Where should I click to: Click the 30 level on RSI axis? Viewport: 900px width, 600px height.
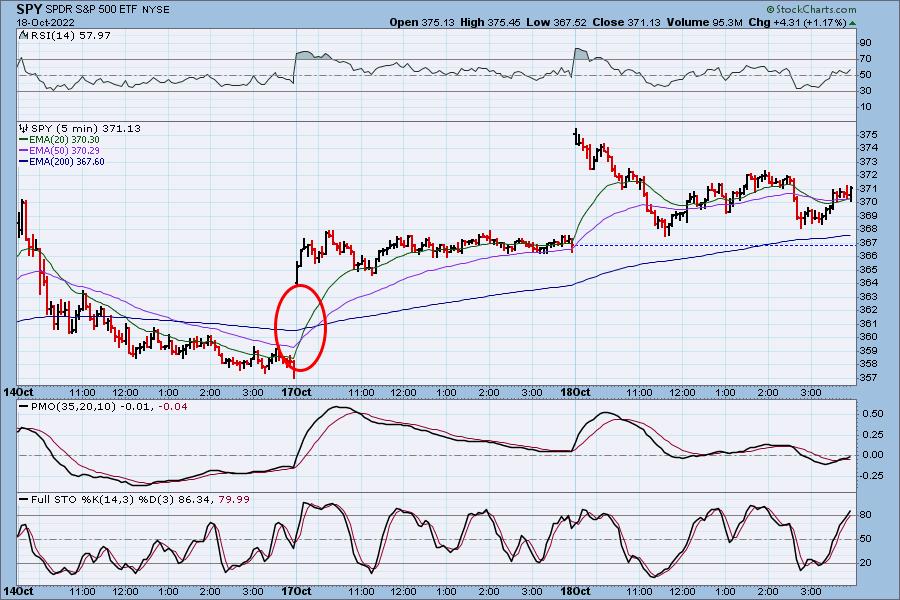point(865,91)
